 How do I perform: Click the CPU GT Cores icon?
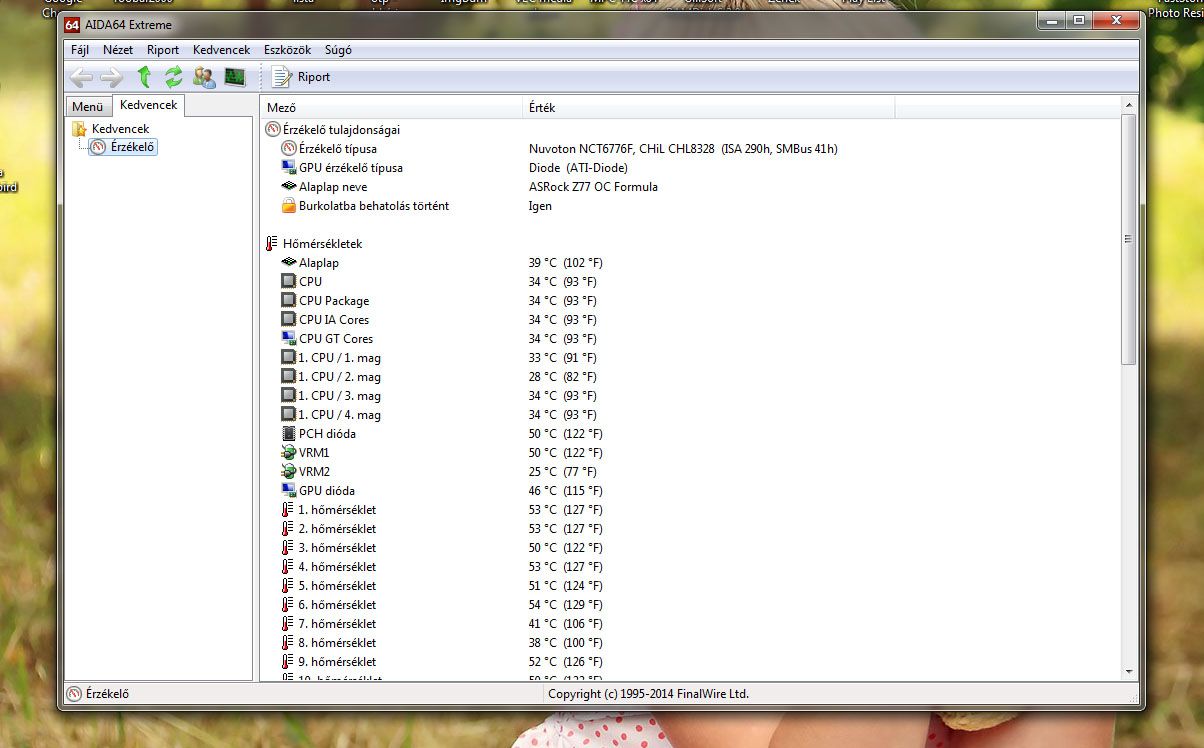point(289,338)
